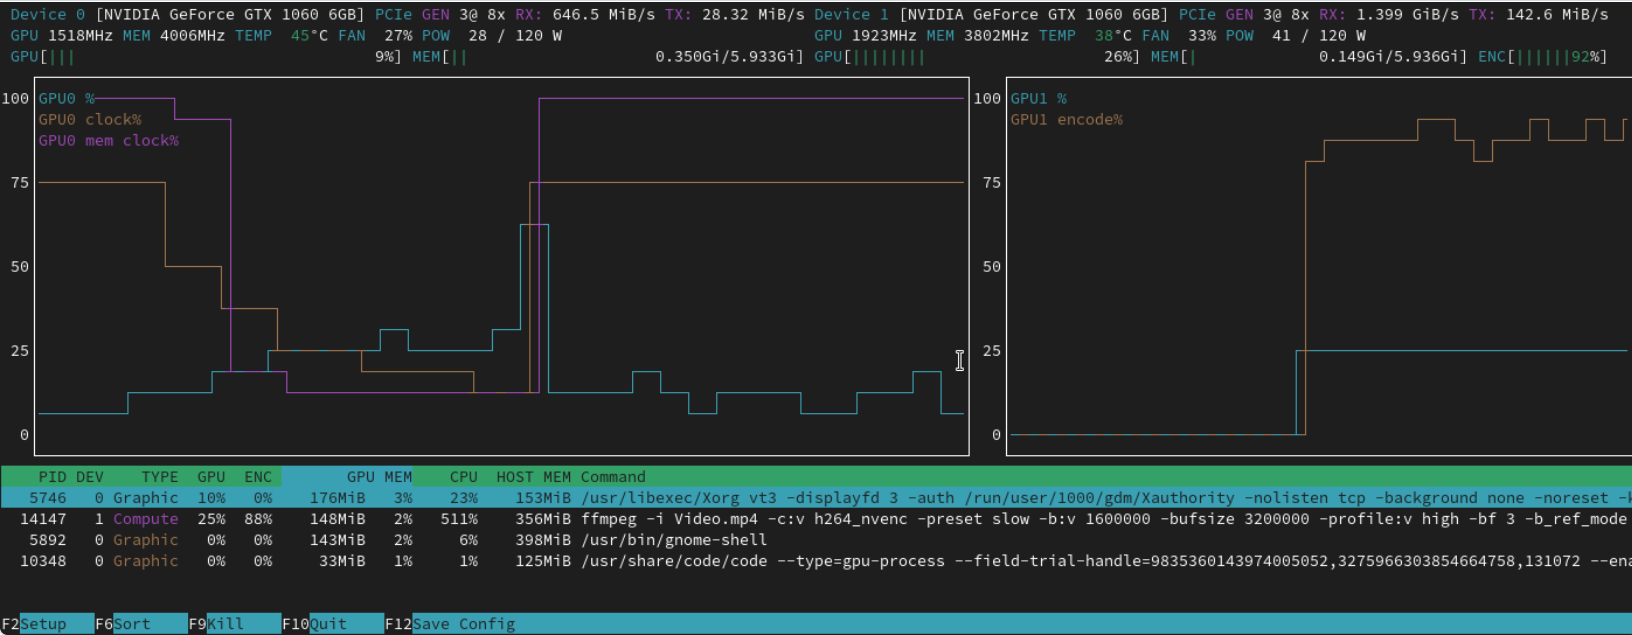Click the TX: 142.6 MiB/s reading
1632x635 pixels.
pyautogui.click(x=1539, y=14)
